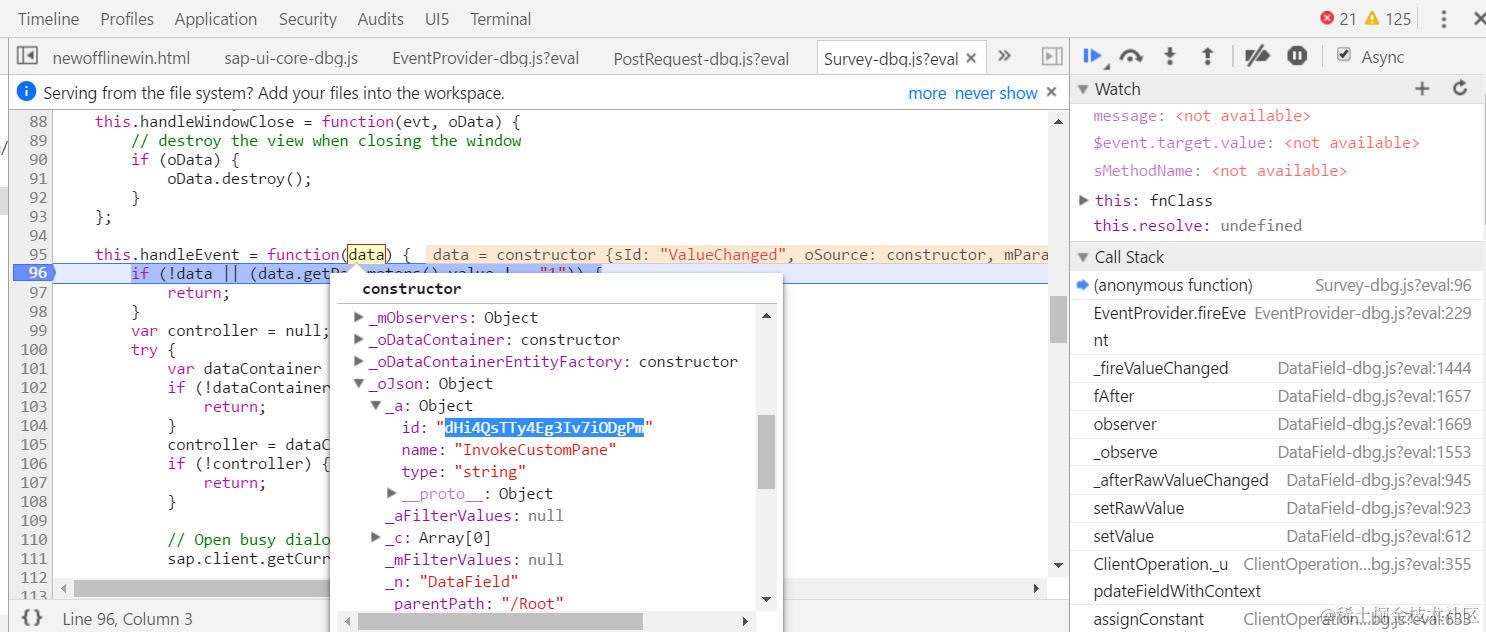The image size is (1486, 632).
Task: Dismiss the workspace info bar
Action: pos(1051,92)
